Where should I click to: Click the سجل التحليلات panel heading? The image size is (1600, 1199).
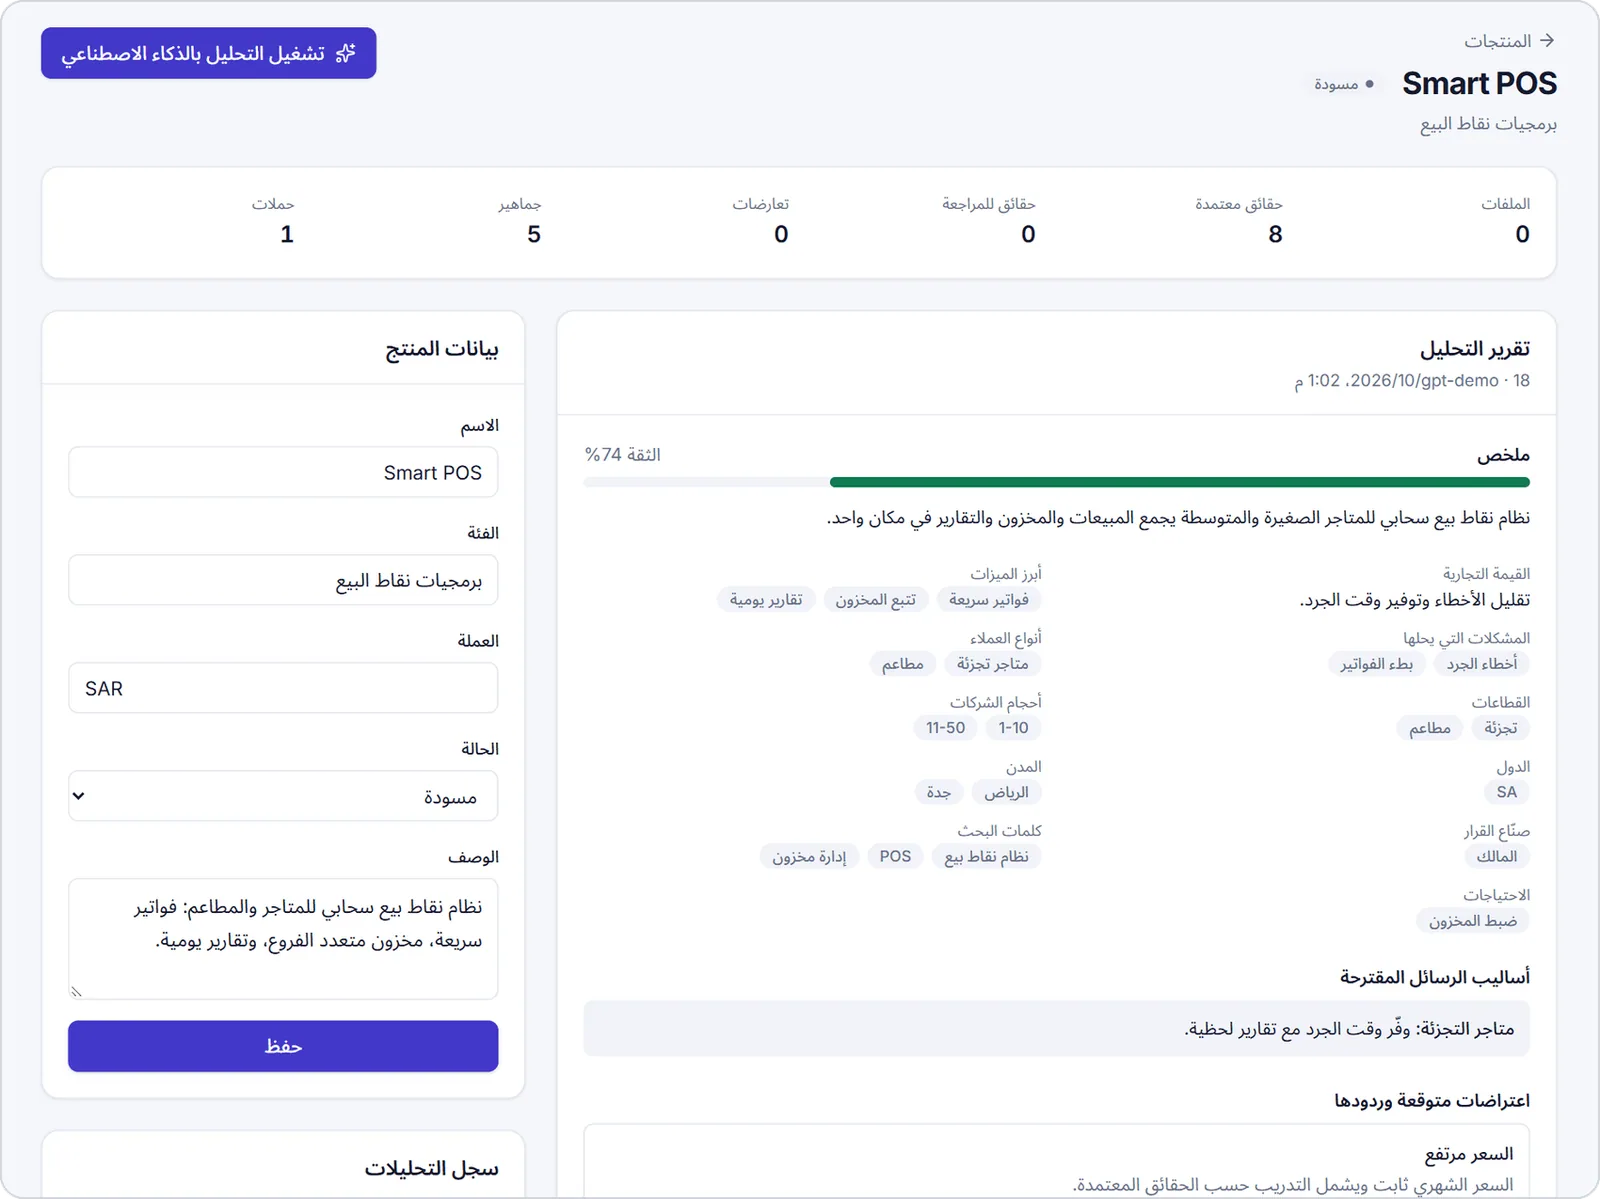(x=431, y=1169)
